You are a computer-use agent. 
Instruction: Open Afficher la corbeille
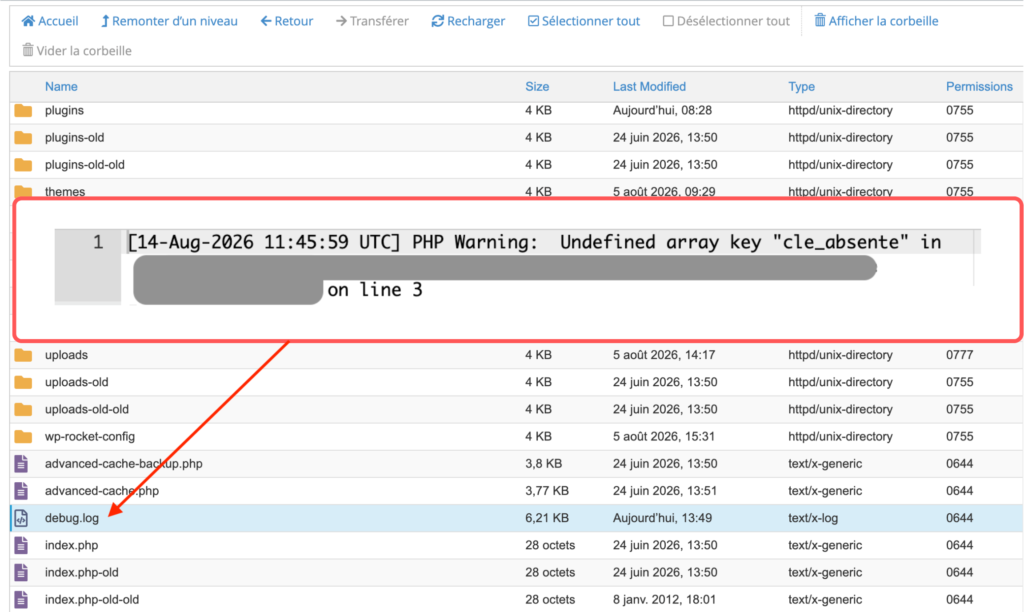coord(876,21)
